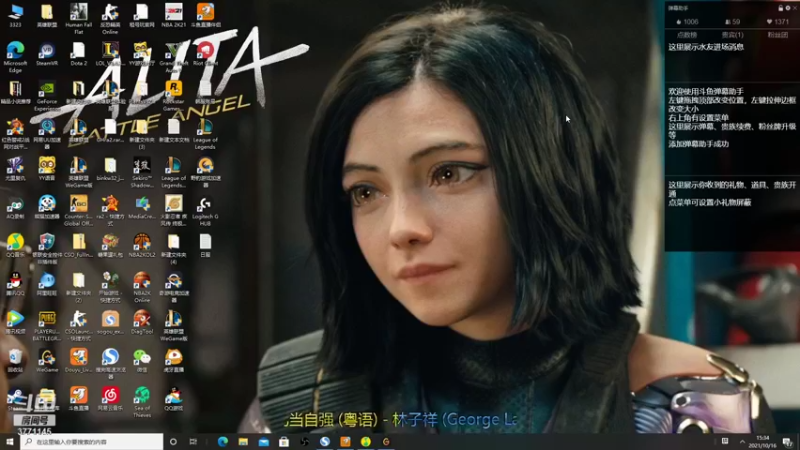The width and height of the screenshot is (800, 450).
Task: Open Microsoft Edge from the taskbar
Action: pos(222,441)
